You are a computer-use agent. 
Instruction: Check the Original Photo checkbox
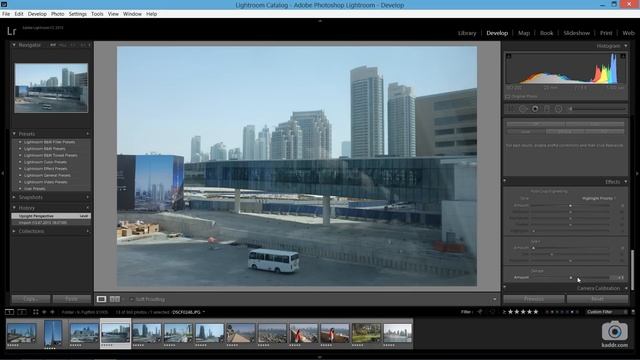[x=508, y=97]
